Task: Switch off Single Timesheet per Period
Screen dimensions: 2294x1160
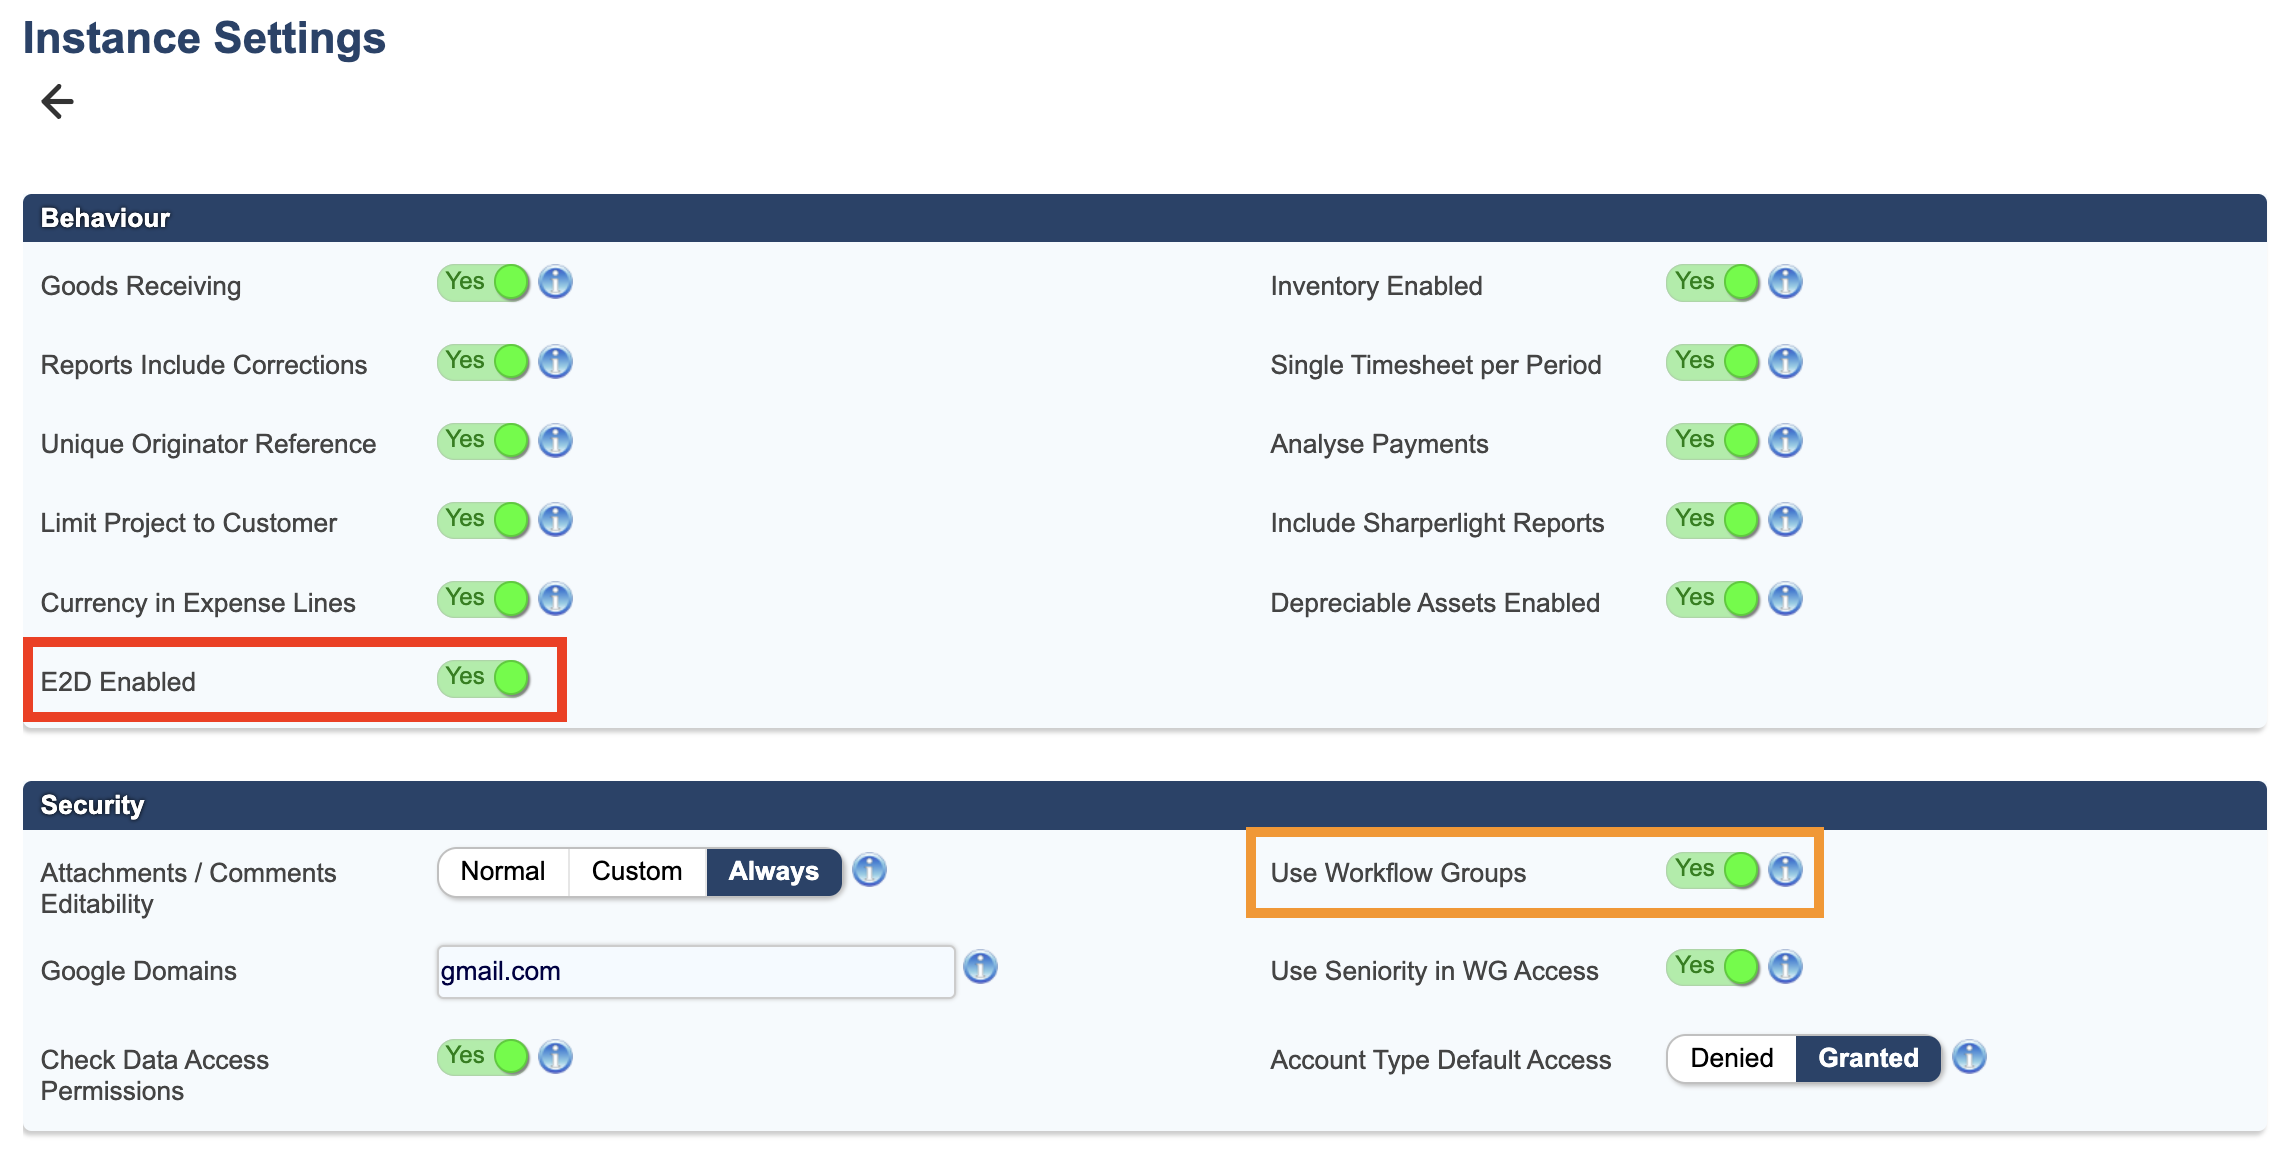Action: 1712,361
